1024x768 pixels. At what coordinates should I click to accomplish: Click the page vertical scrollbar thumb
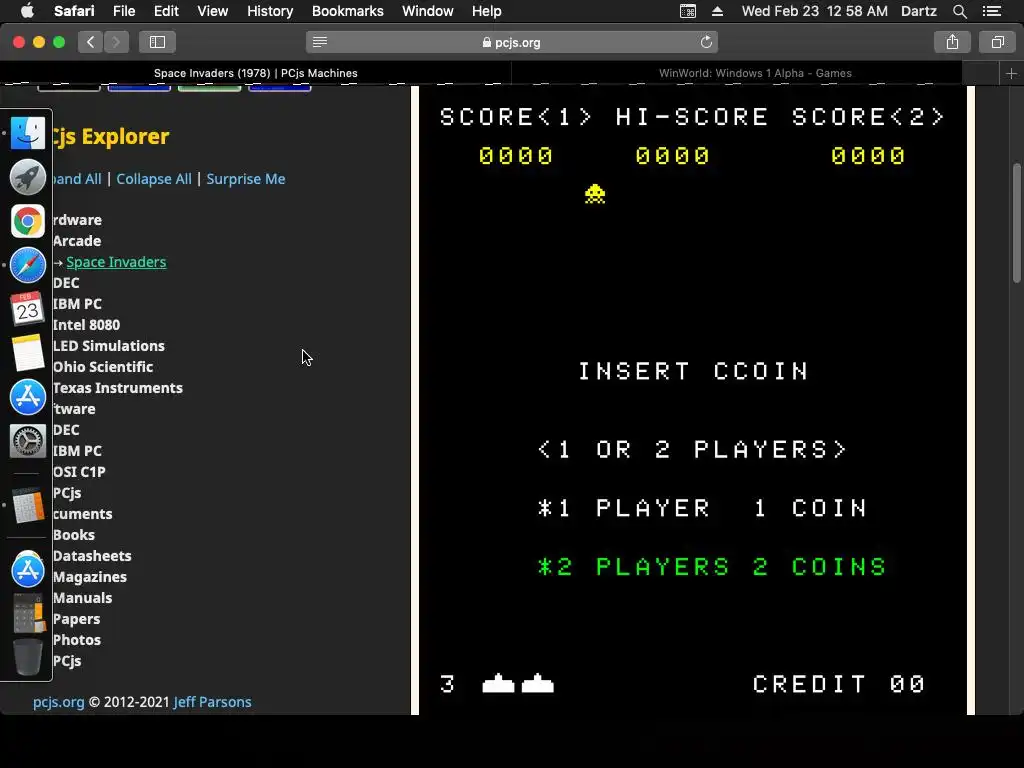pyautogui.click(x=1017, y=223)
